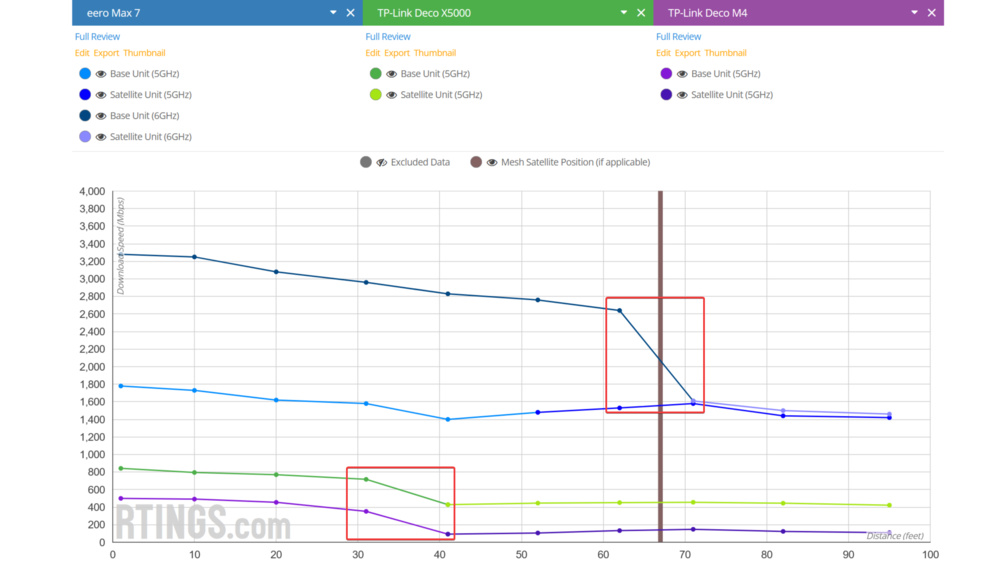The image size is (1000, 563).
Task: Open Full Review for TP-Link Deco M4
Action: pyautogui.click(x=678, y=37)
